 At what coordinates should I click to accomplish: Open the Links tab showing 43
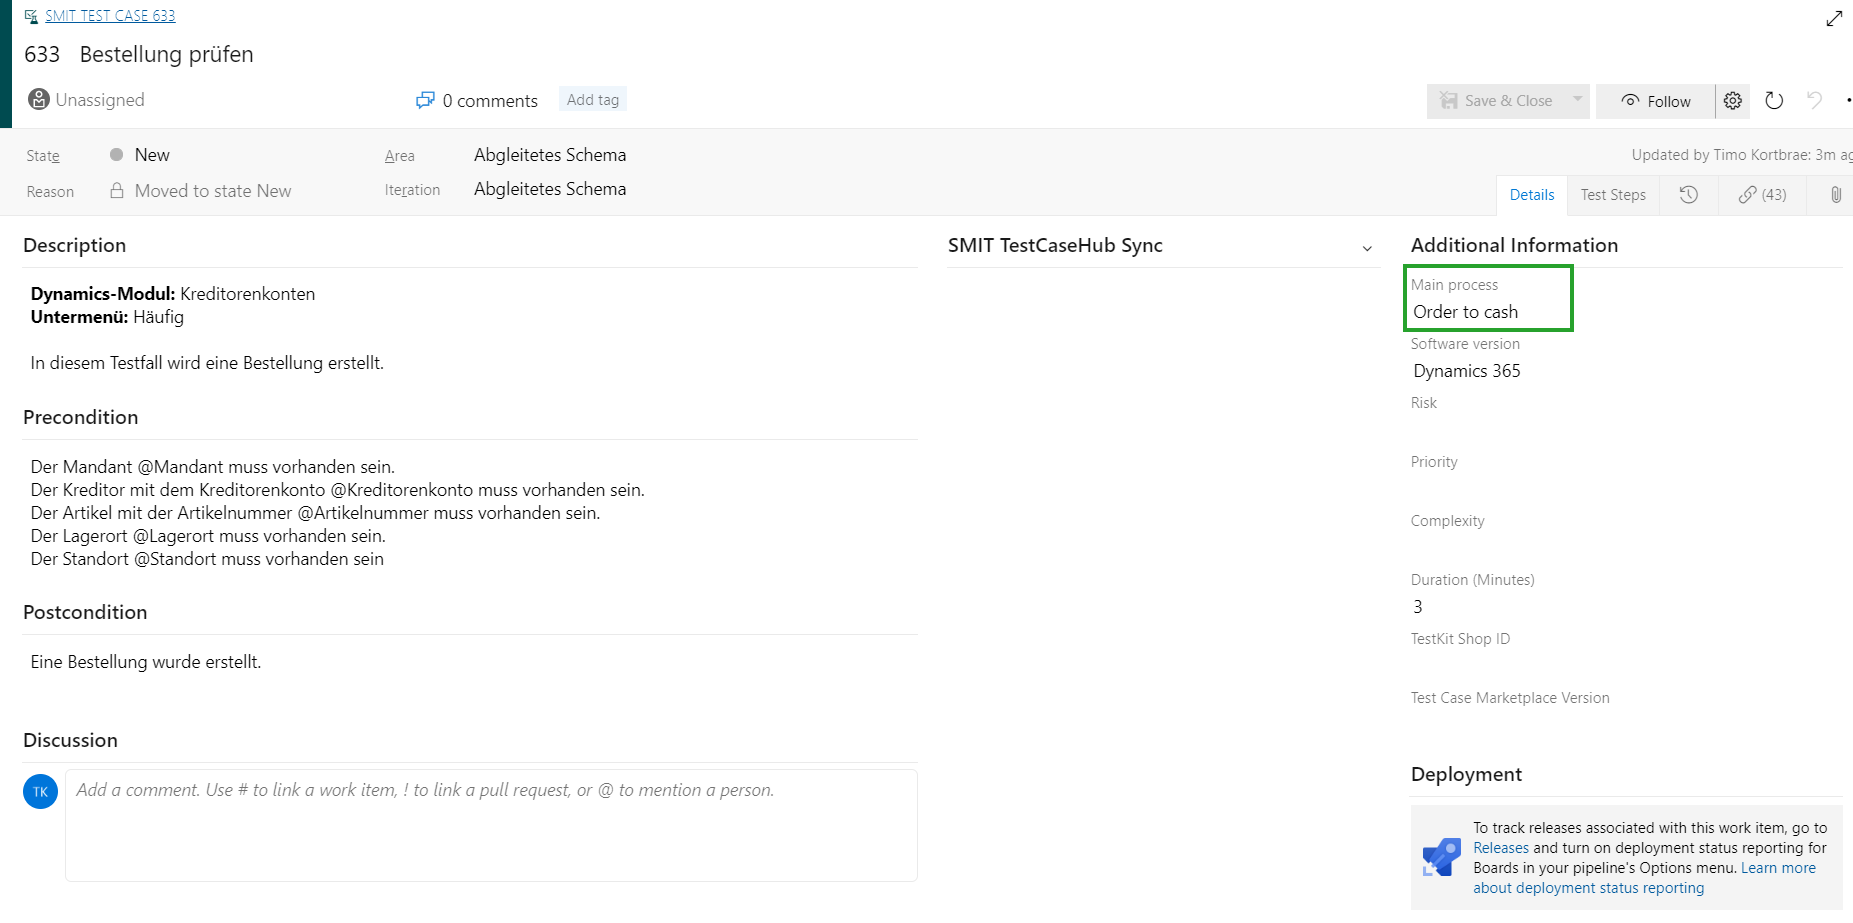coord(1762,195)
